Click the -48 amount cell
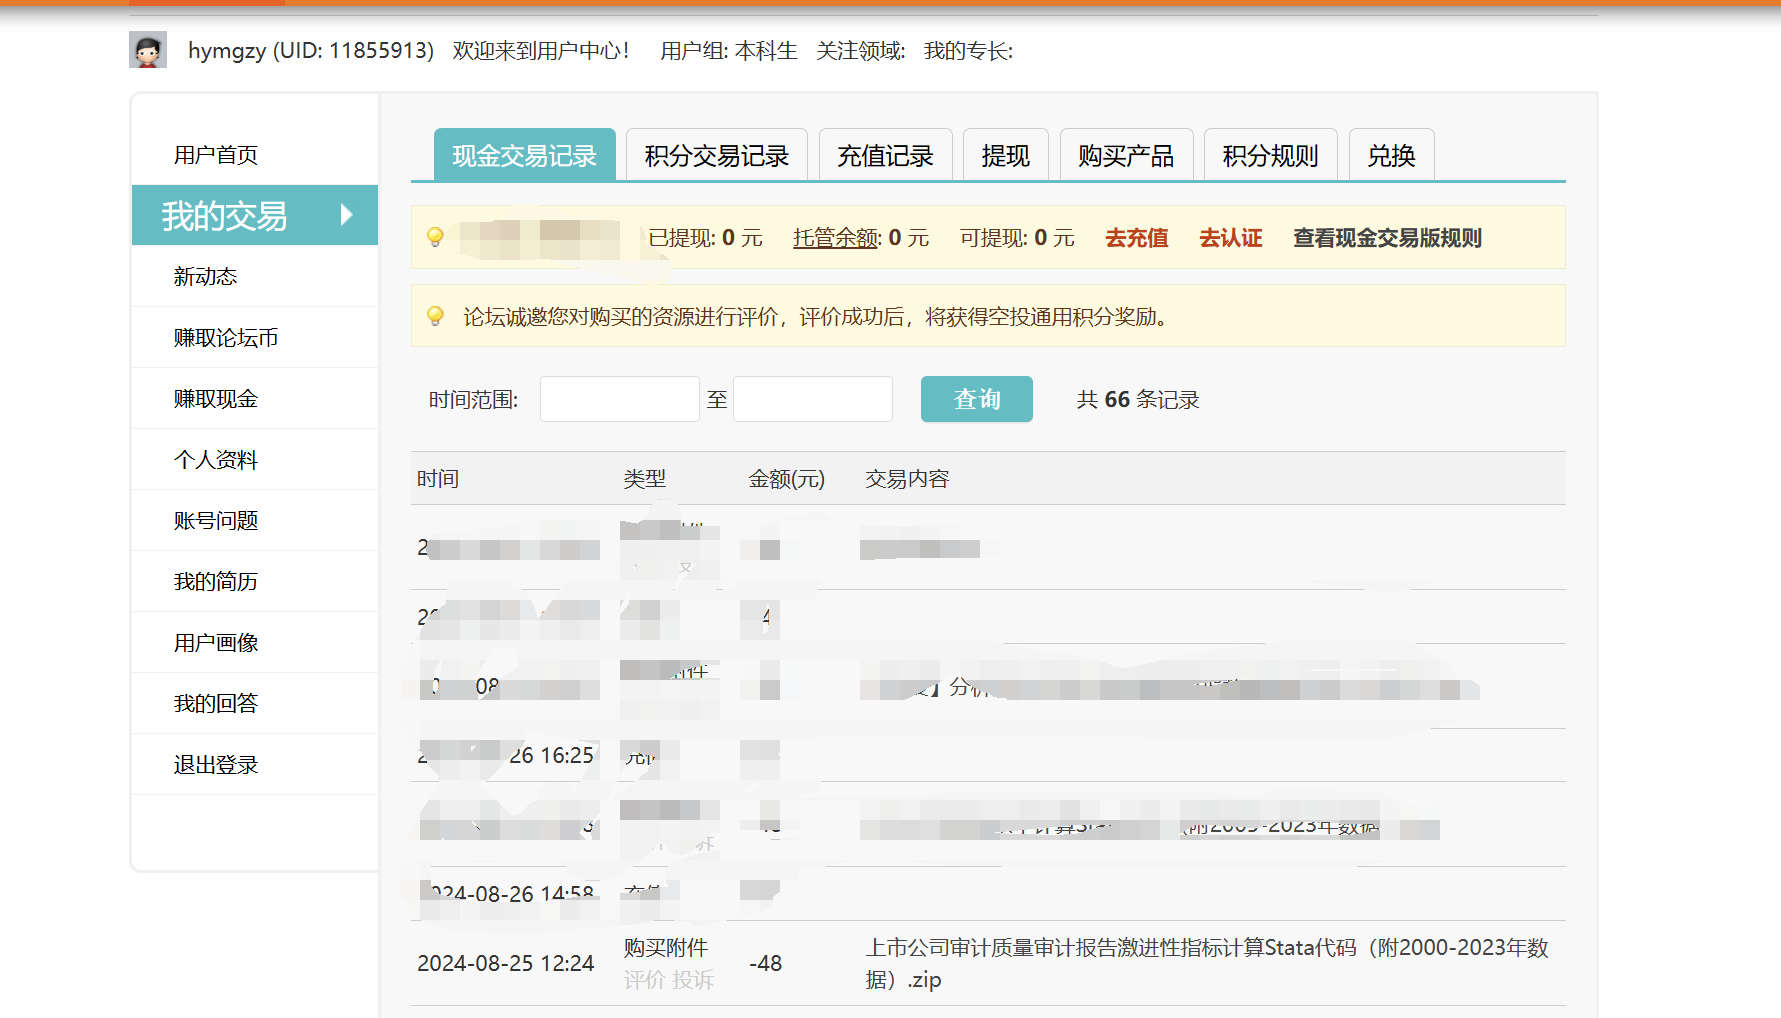This screenshot has width=1781, height=1018. coord(766,963)
